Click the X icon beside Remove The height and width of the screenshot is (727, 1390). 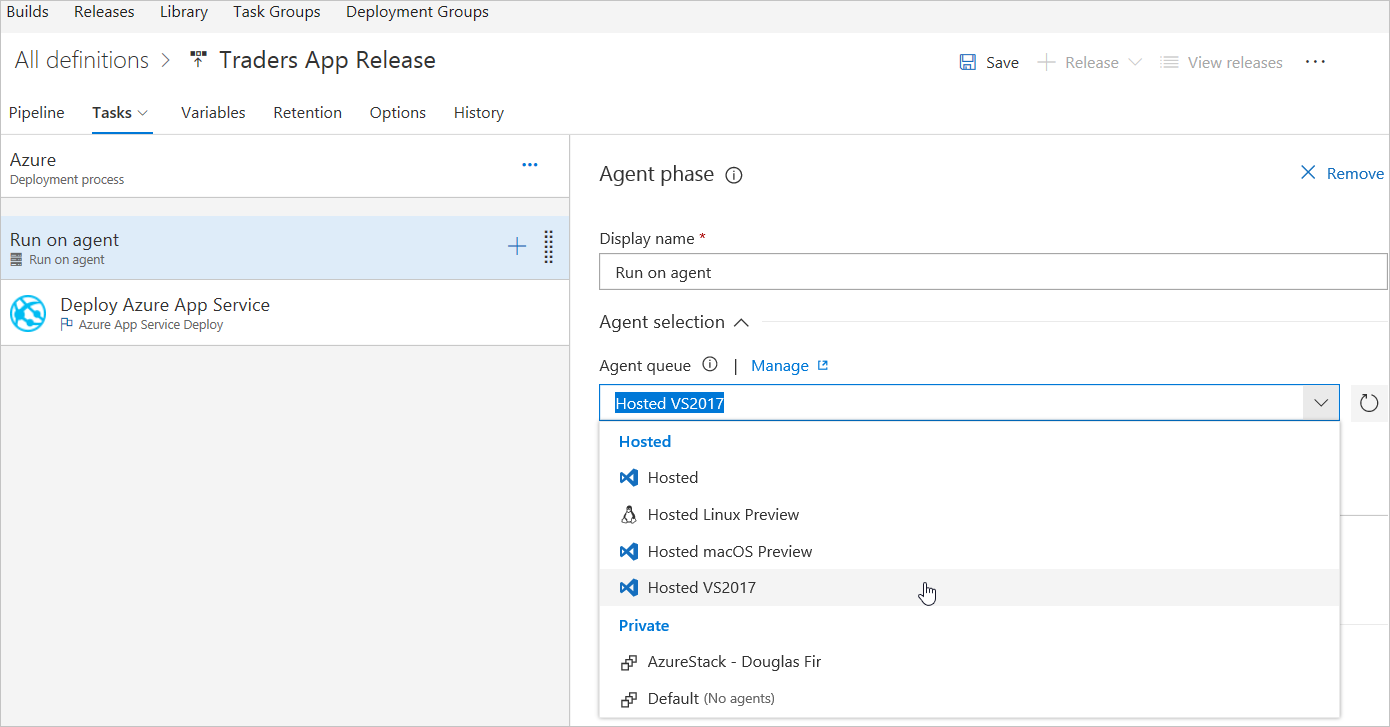click(x=1308, y=173)
